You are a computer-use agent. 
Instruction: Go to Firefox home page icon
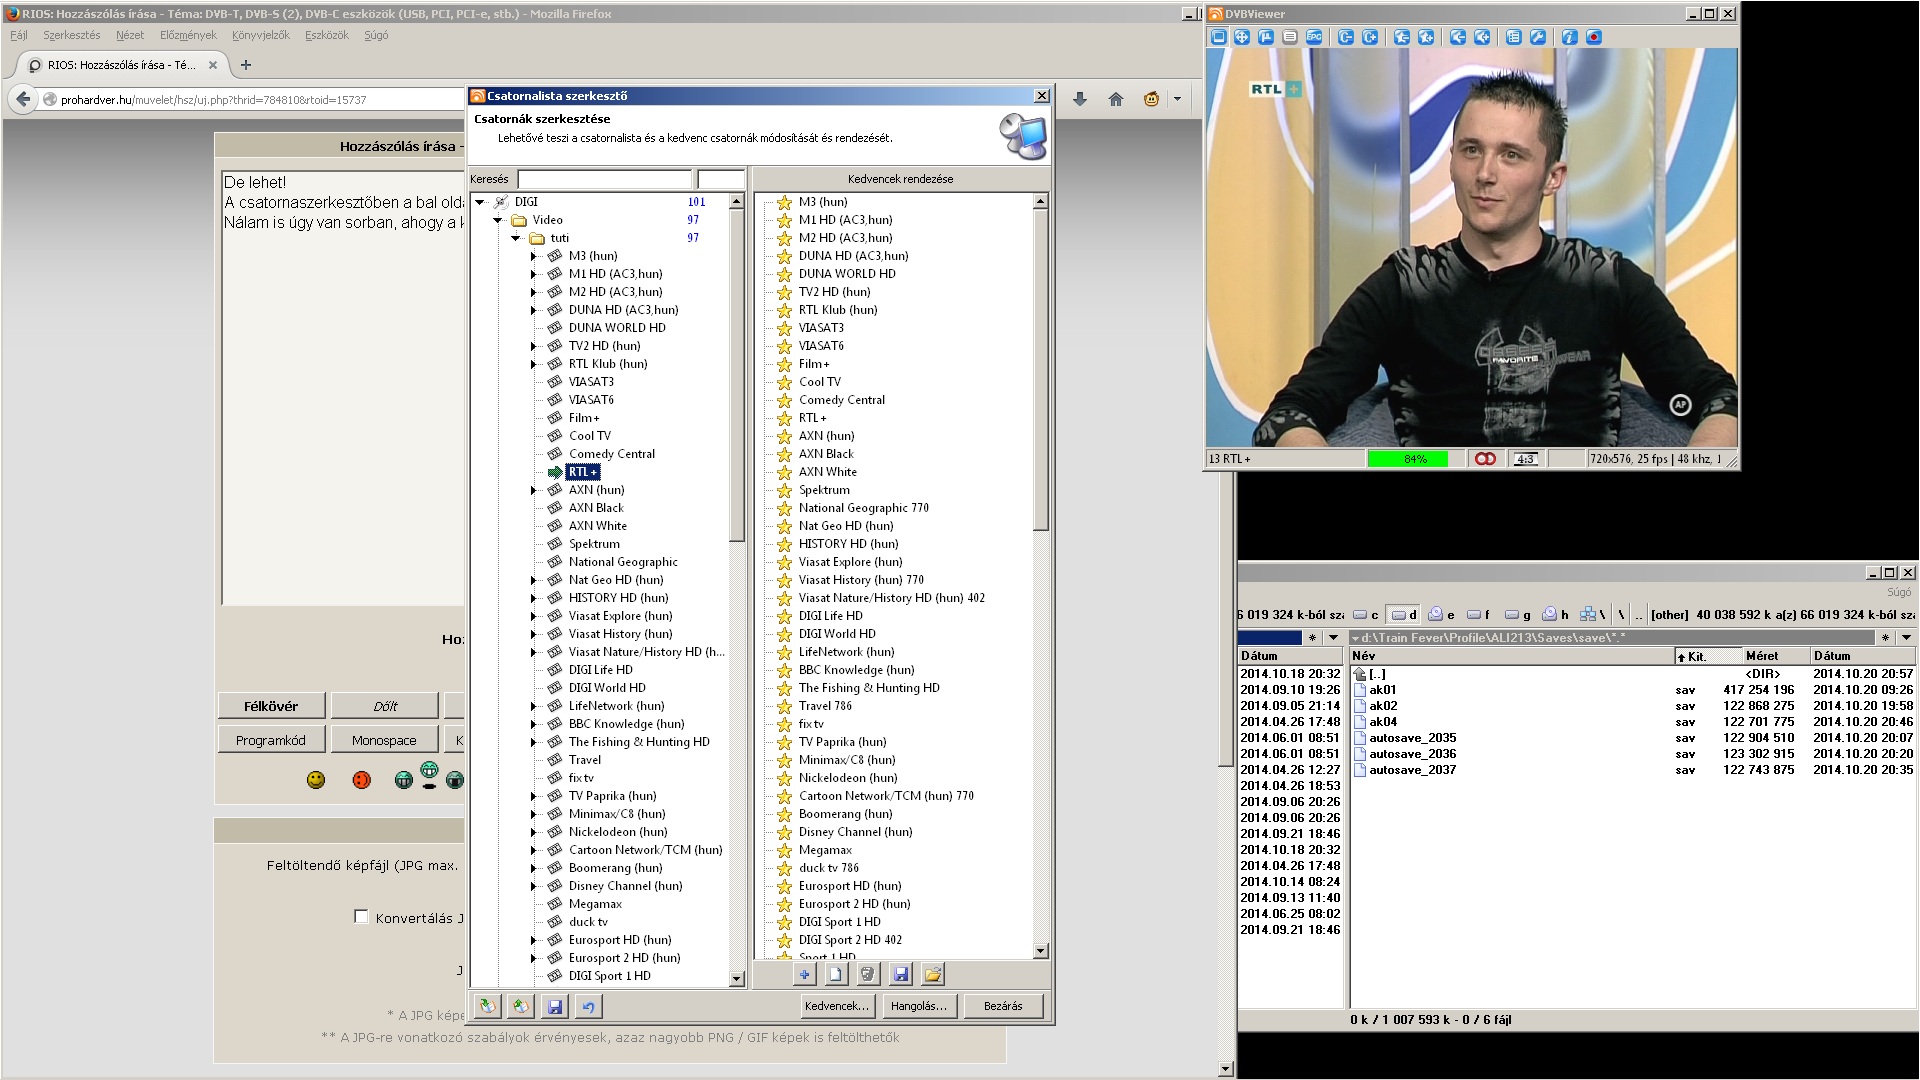pos(1116,99)
